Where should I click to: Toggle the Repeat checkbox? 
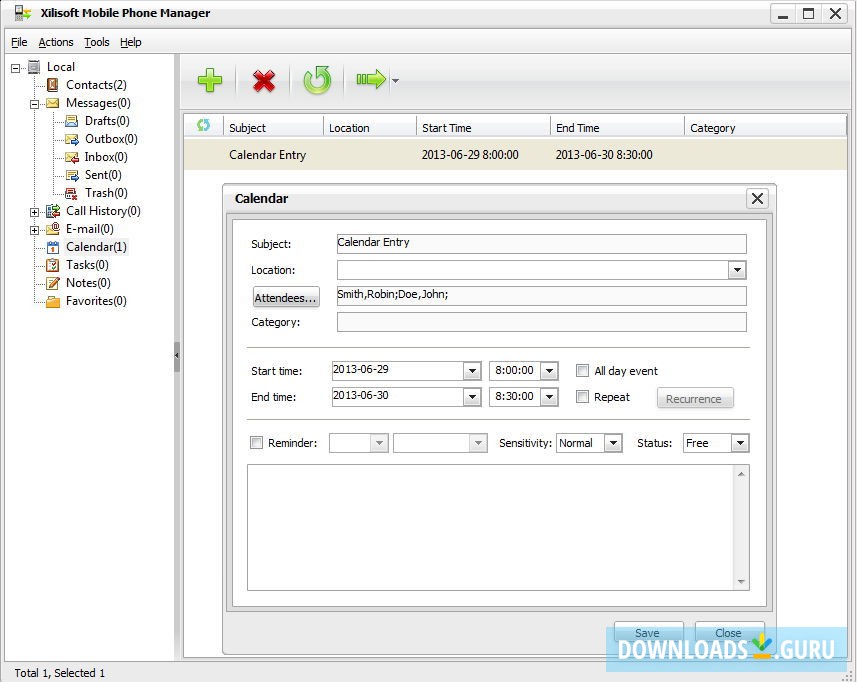583,397
